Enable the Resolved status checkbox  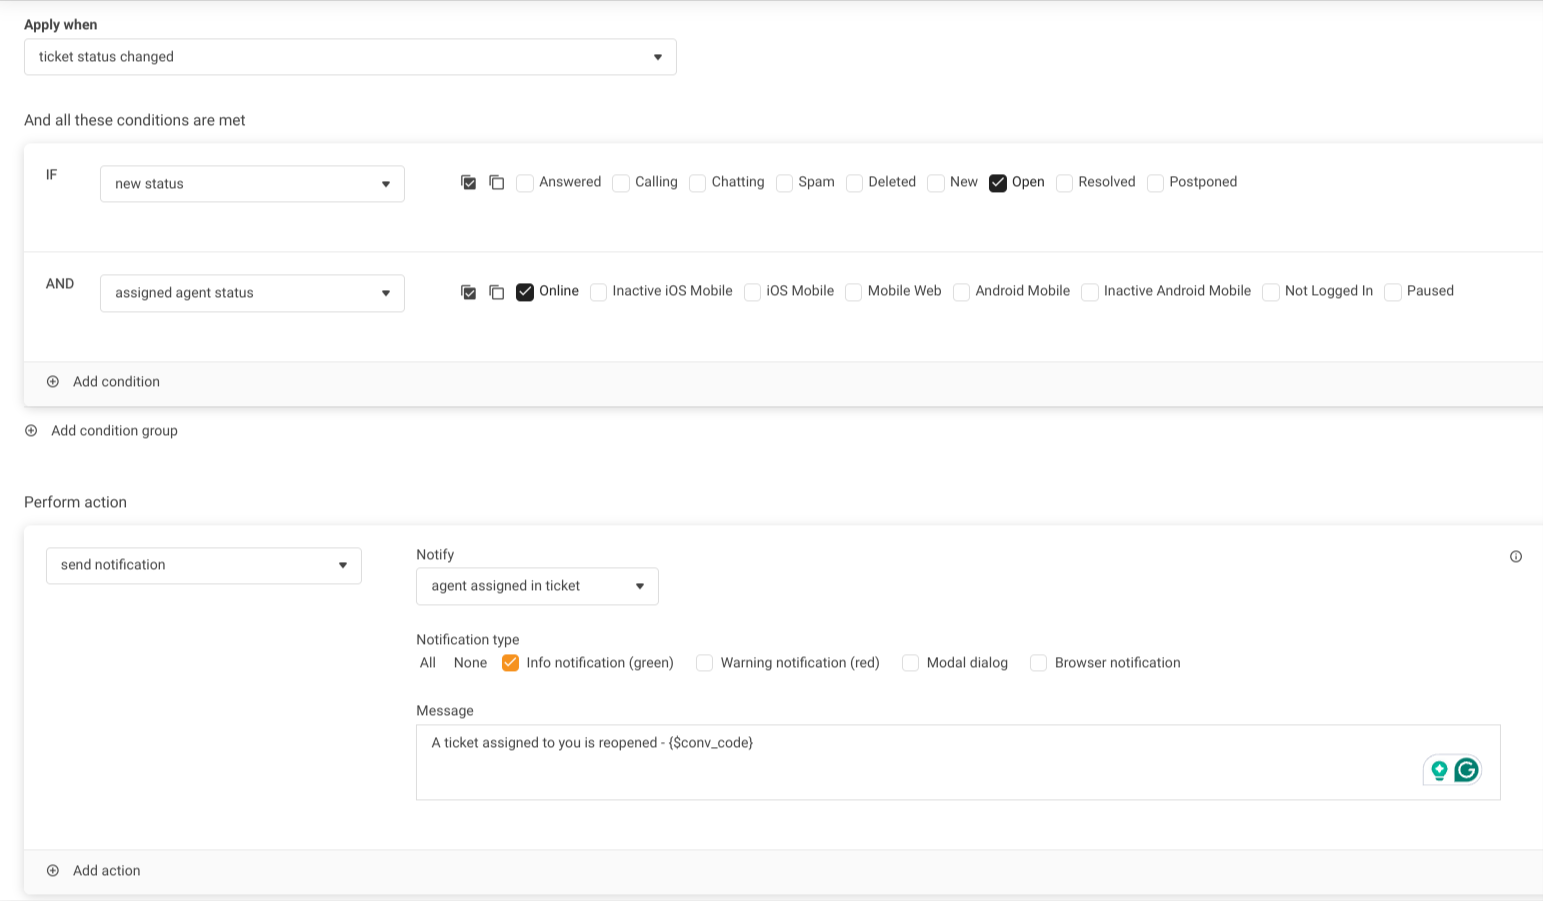[x=1064, y=183]
